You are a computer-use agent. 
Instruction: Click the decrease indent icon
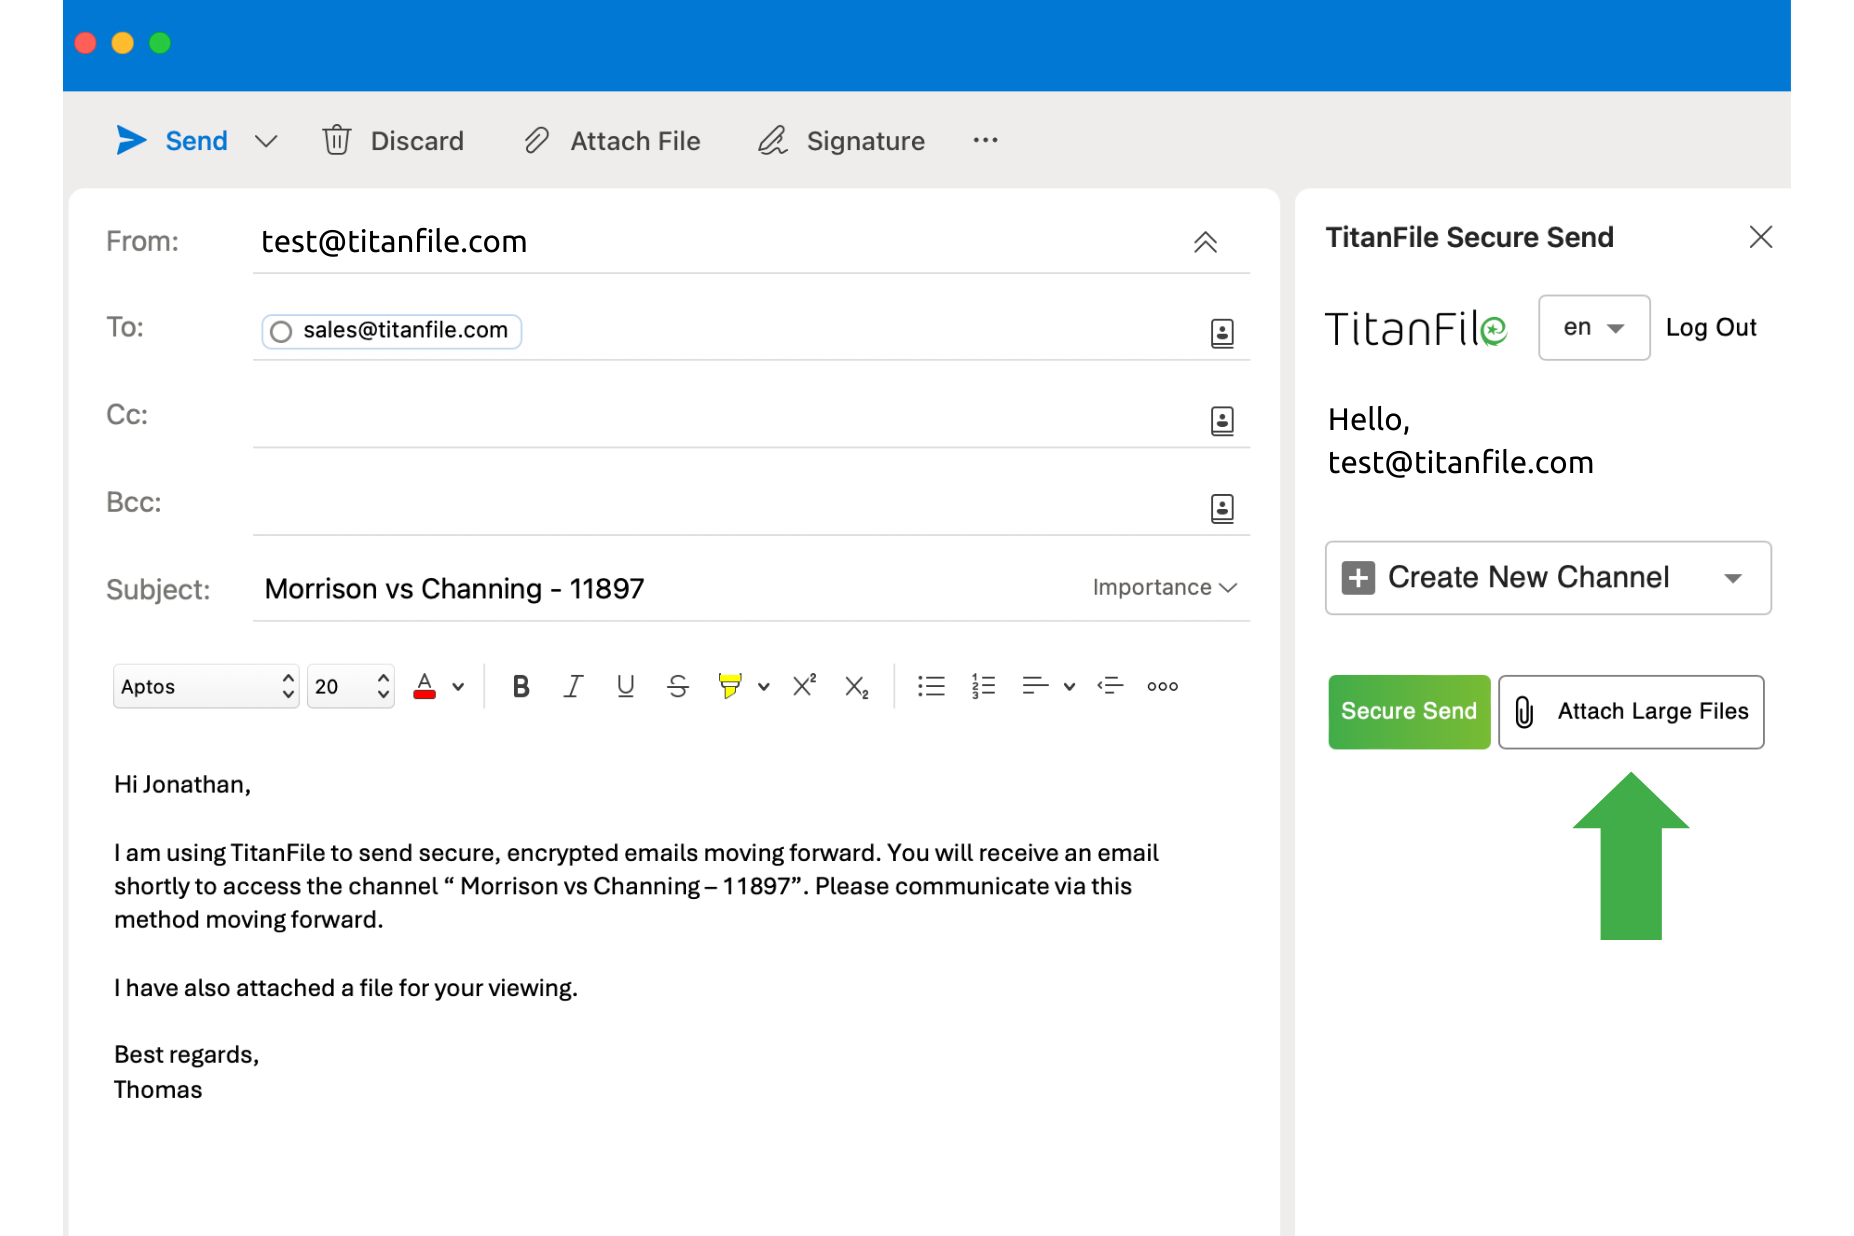tap(1110, 686)
